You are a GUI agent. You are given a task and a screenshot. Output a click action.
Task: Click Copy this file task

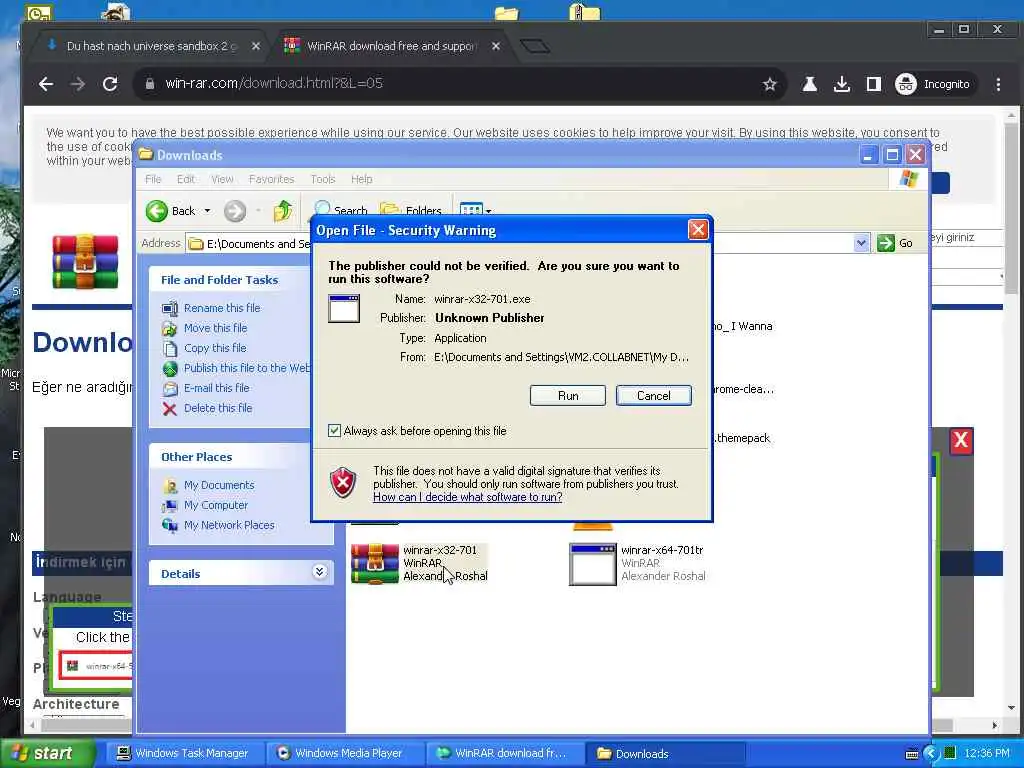[215, 348]
